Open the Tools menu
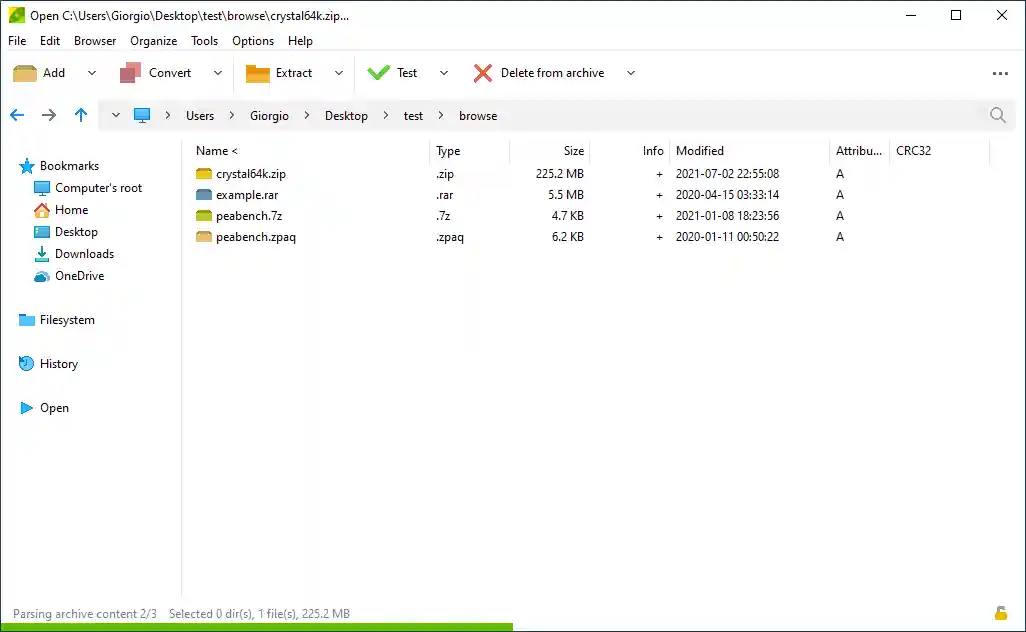Screen dimensions: 1026x632 pyautogui.click(x=204, y=41)
